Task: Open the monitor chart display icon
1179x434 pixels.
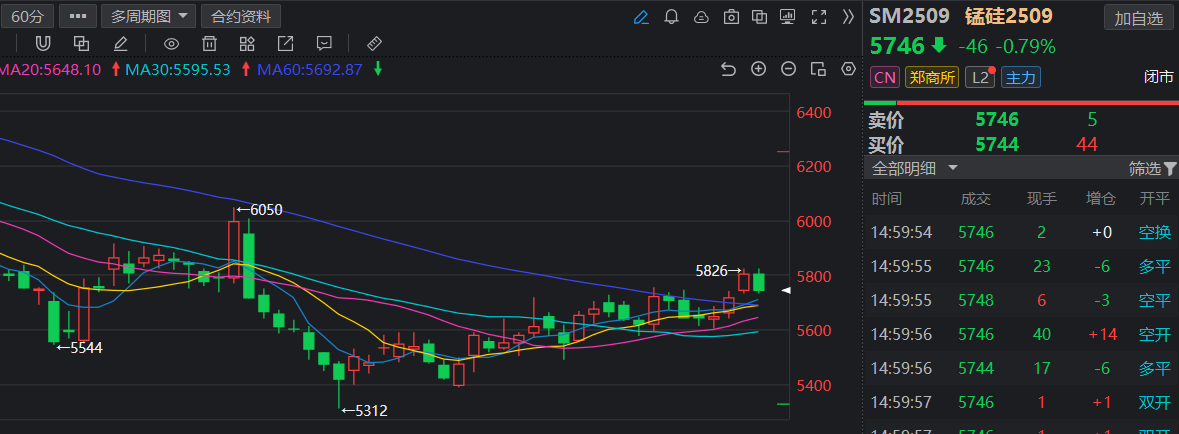Action: tap(788, 17)
